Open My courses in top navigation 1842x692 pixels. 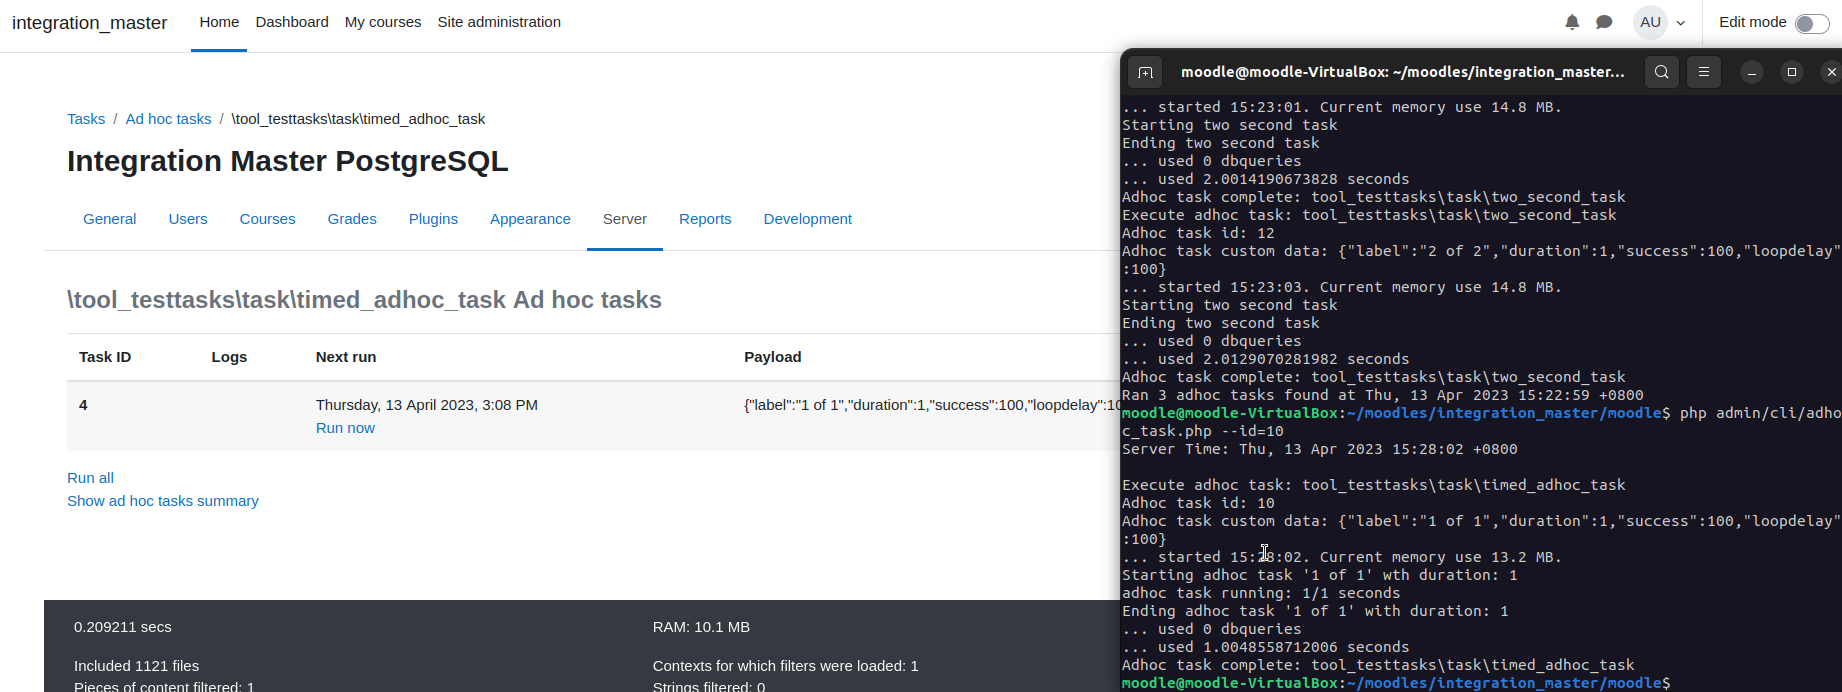point(383,22)
